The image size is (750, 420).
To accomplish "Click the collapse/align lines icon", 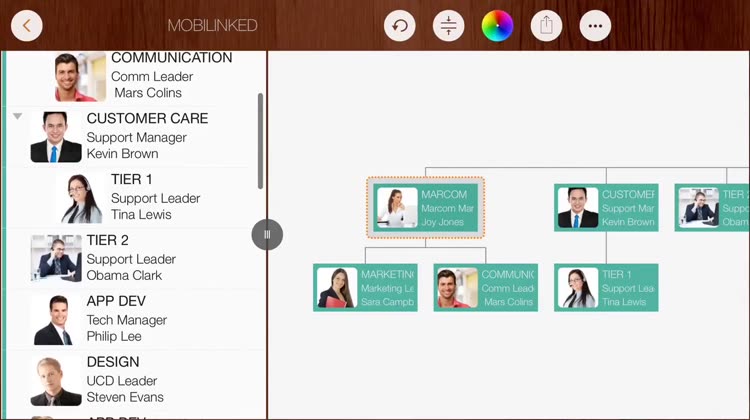I will pyautogui.click(x=449, y=26).
